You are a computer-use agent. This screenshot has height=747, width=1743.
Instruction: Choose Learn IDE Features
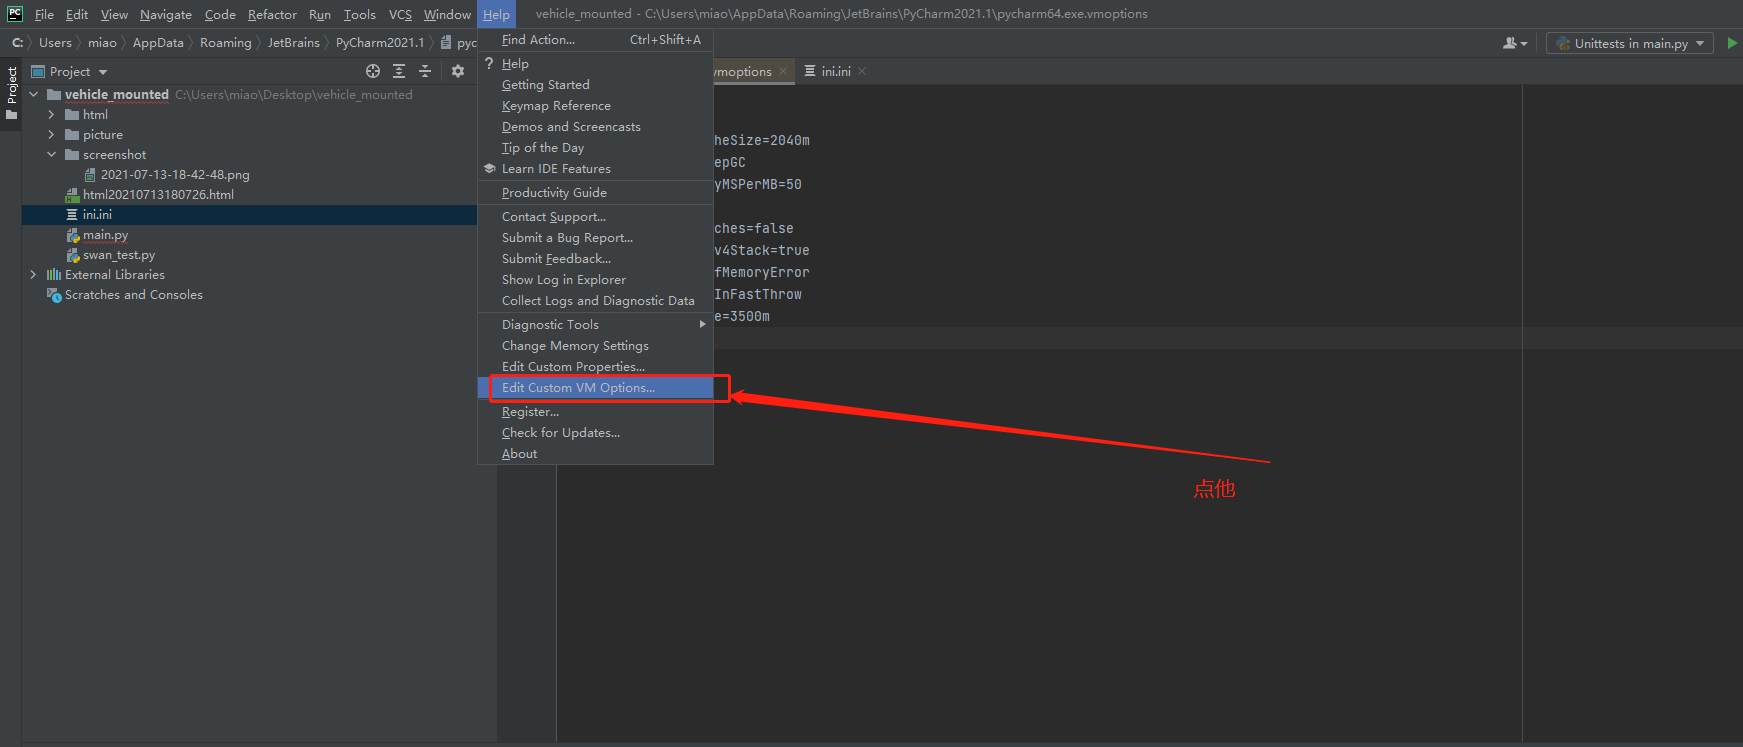[x=596, y=169]
